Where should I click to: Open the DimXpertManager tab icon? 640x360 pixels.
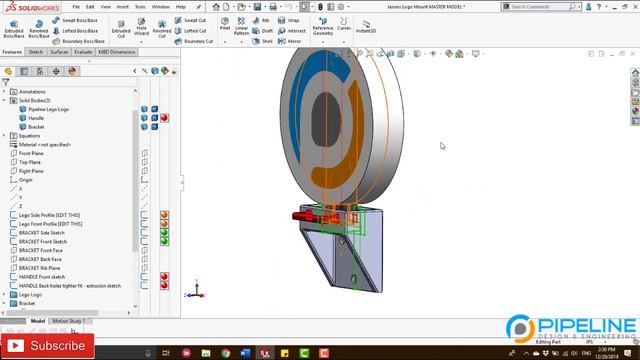click(56, 71)
